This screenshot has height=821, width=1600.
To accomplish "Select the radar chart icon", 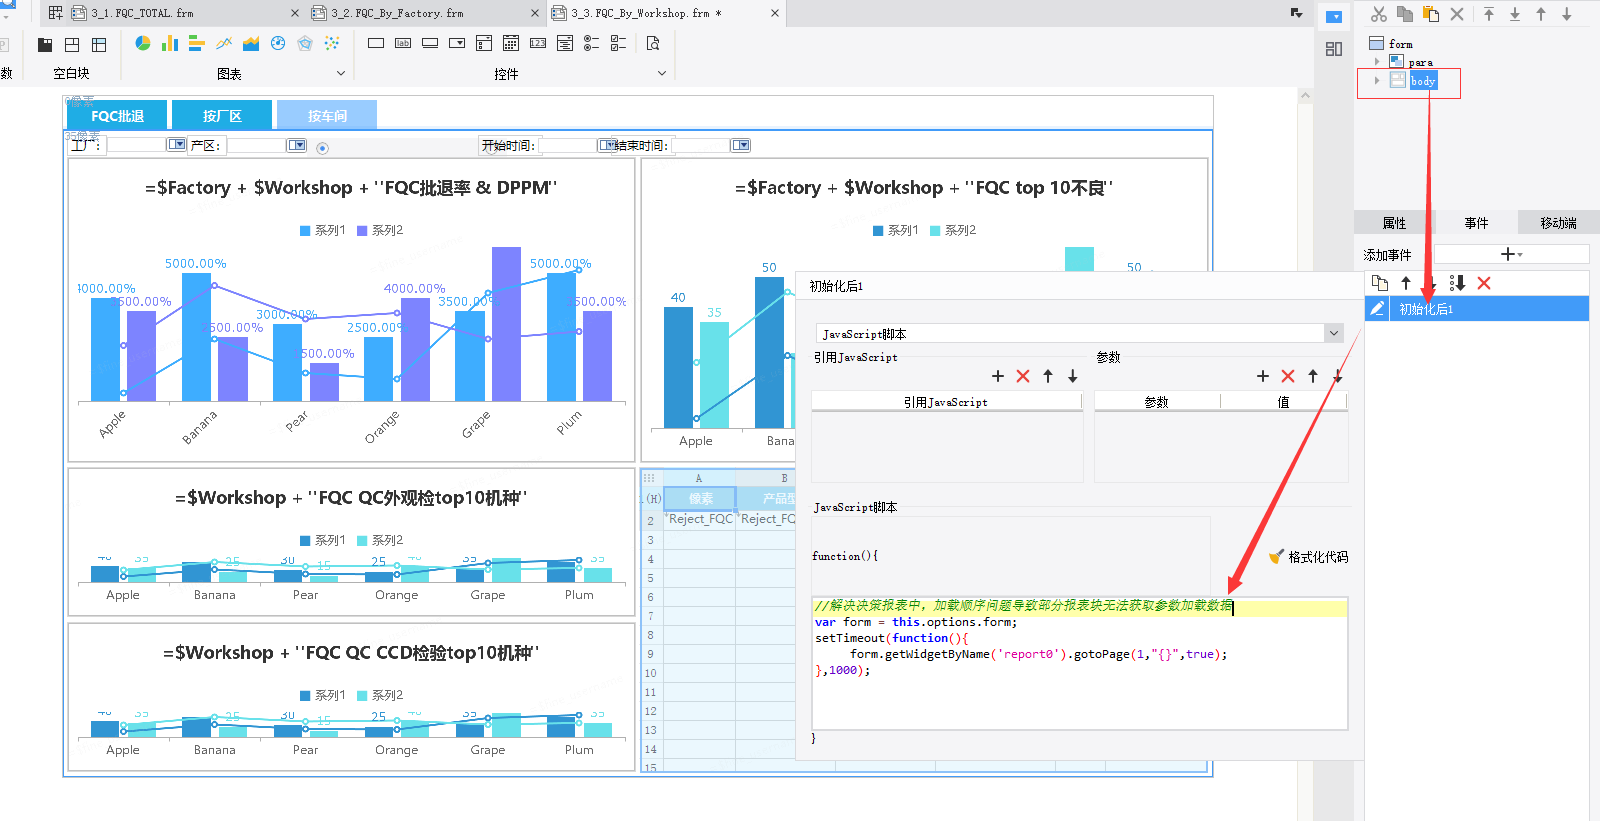I will pyautogui.click(x=305, y=43).
